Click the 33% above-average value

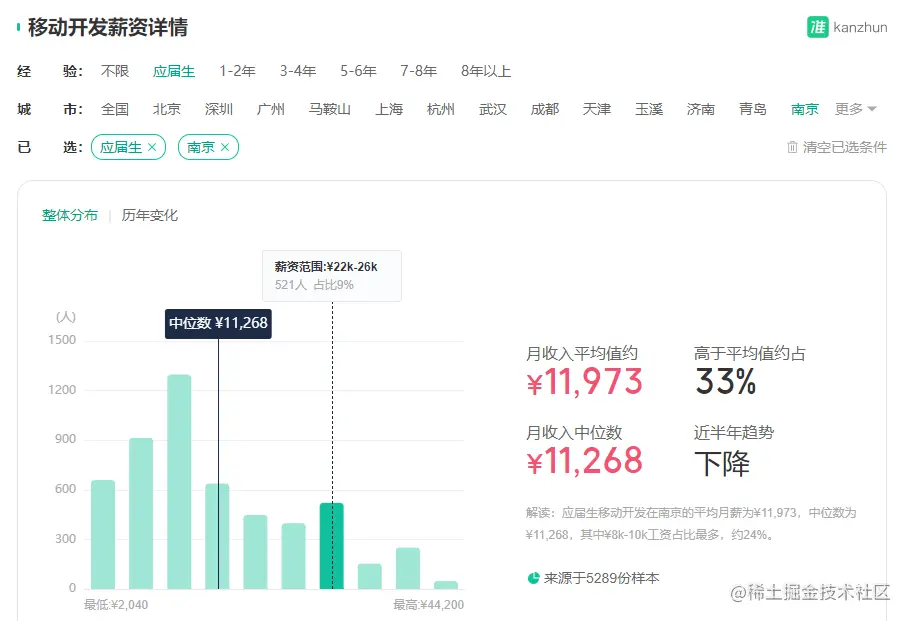(x=725, y=382)
